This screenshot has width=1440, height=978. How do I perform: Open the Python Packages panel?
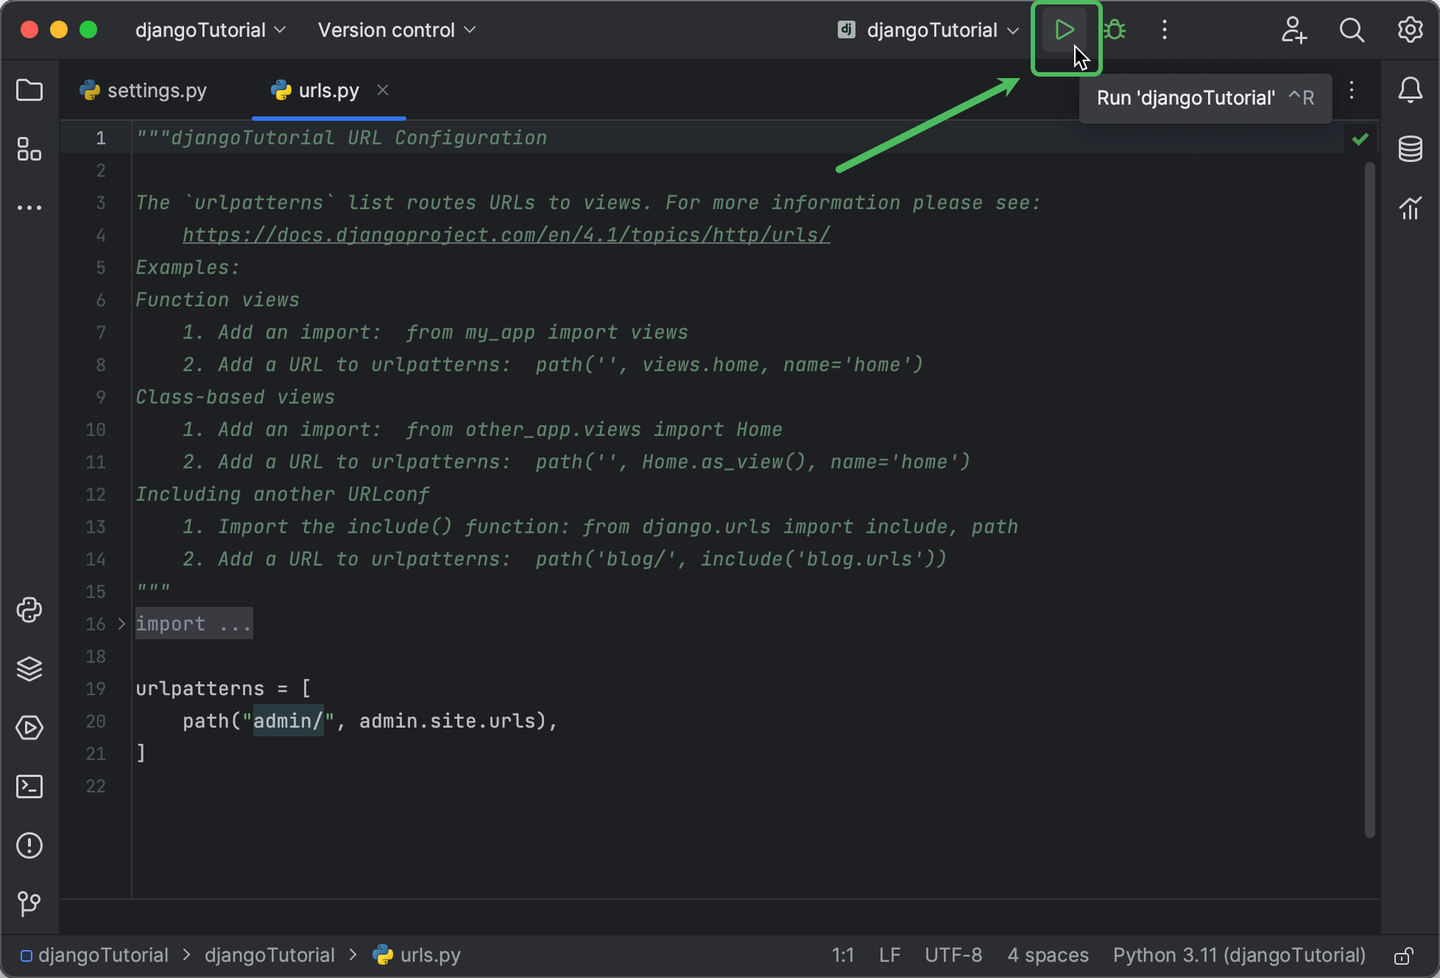click(x=29, y=669)
